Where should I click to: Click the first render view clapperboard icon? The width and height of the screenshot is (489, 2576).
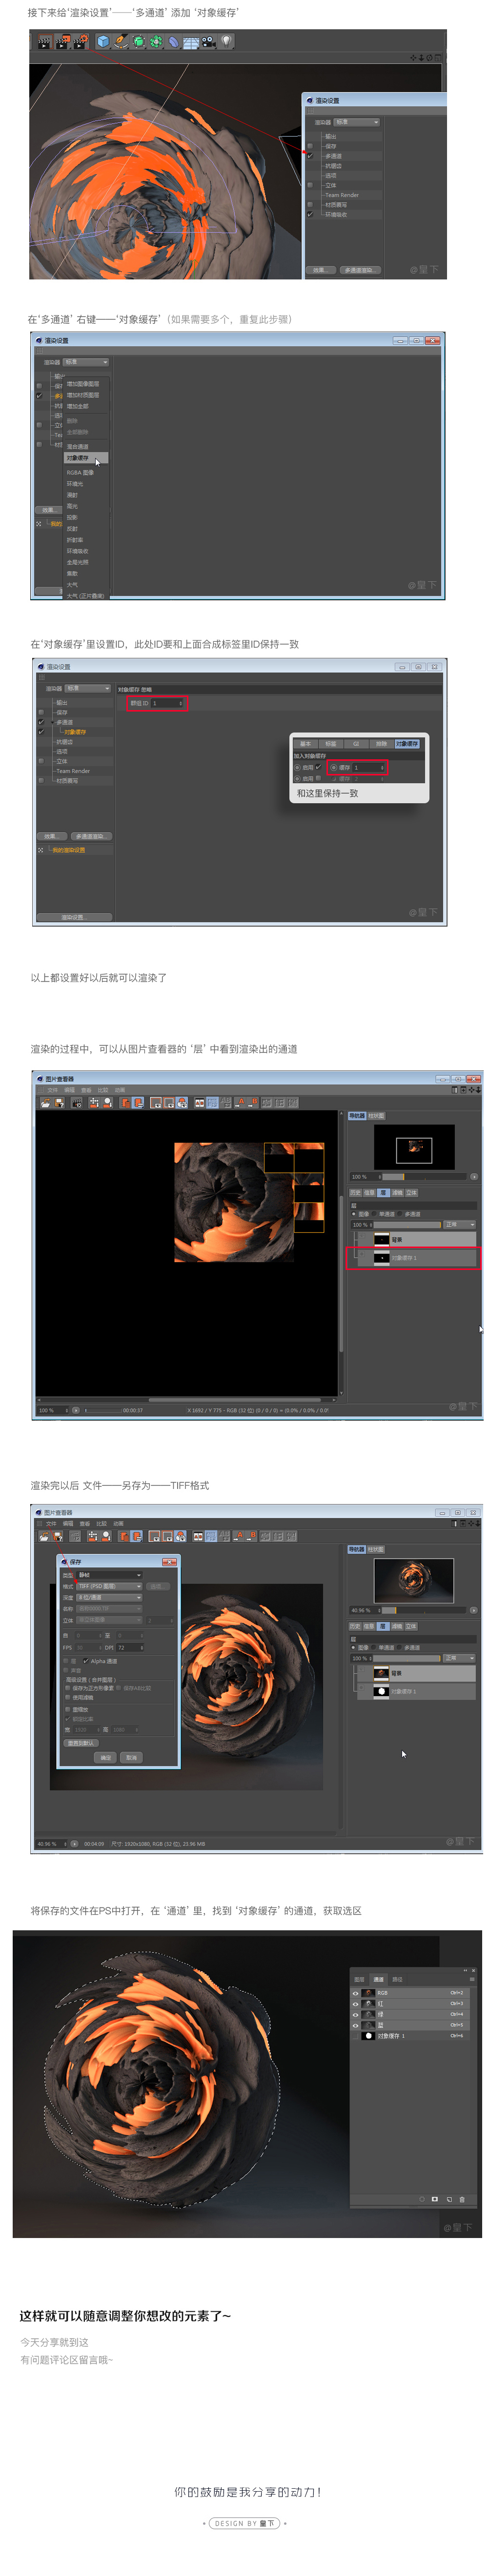(44, 41)
